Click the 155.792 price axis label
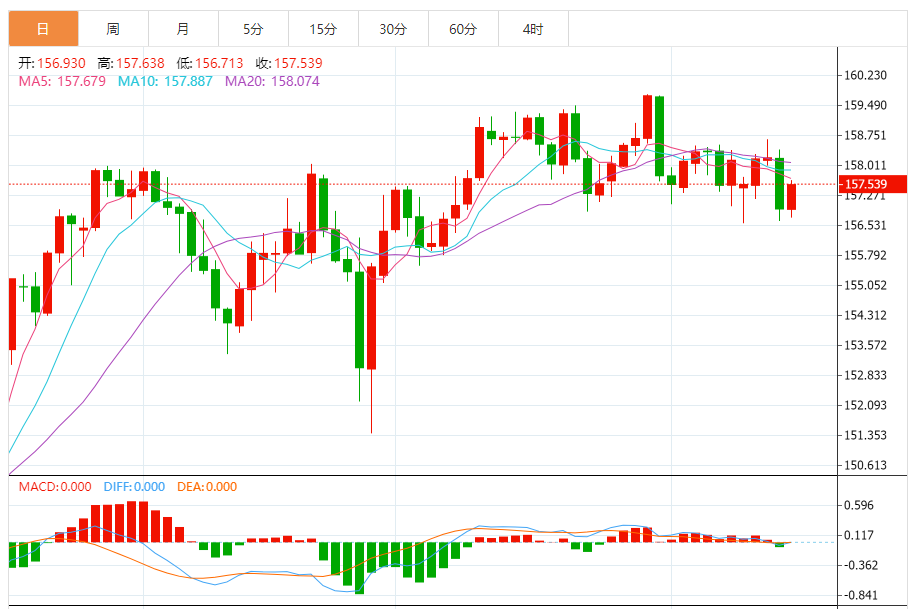Screen dimensions: 914x609 pyautogui.click(x=866, y=255)
